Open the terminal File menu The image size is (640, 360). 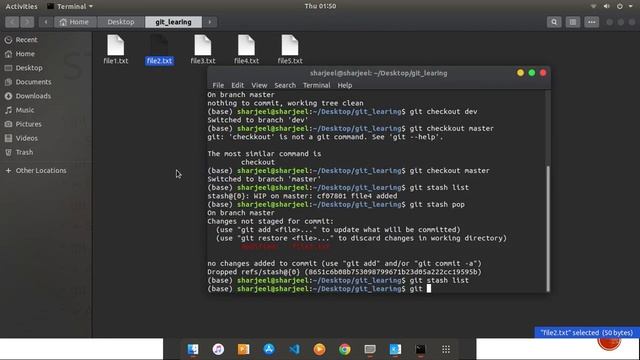(218, 85)
